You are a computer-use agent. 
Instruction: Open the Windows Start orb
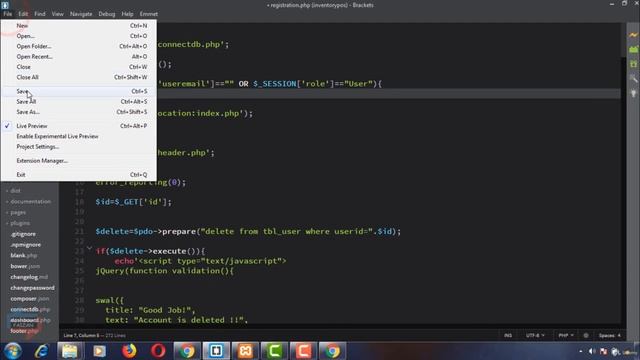pyautogui.click(x=13, y=351)
